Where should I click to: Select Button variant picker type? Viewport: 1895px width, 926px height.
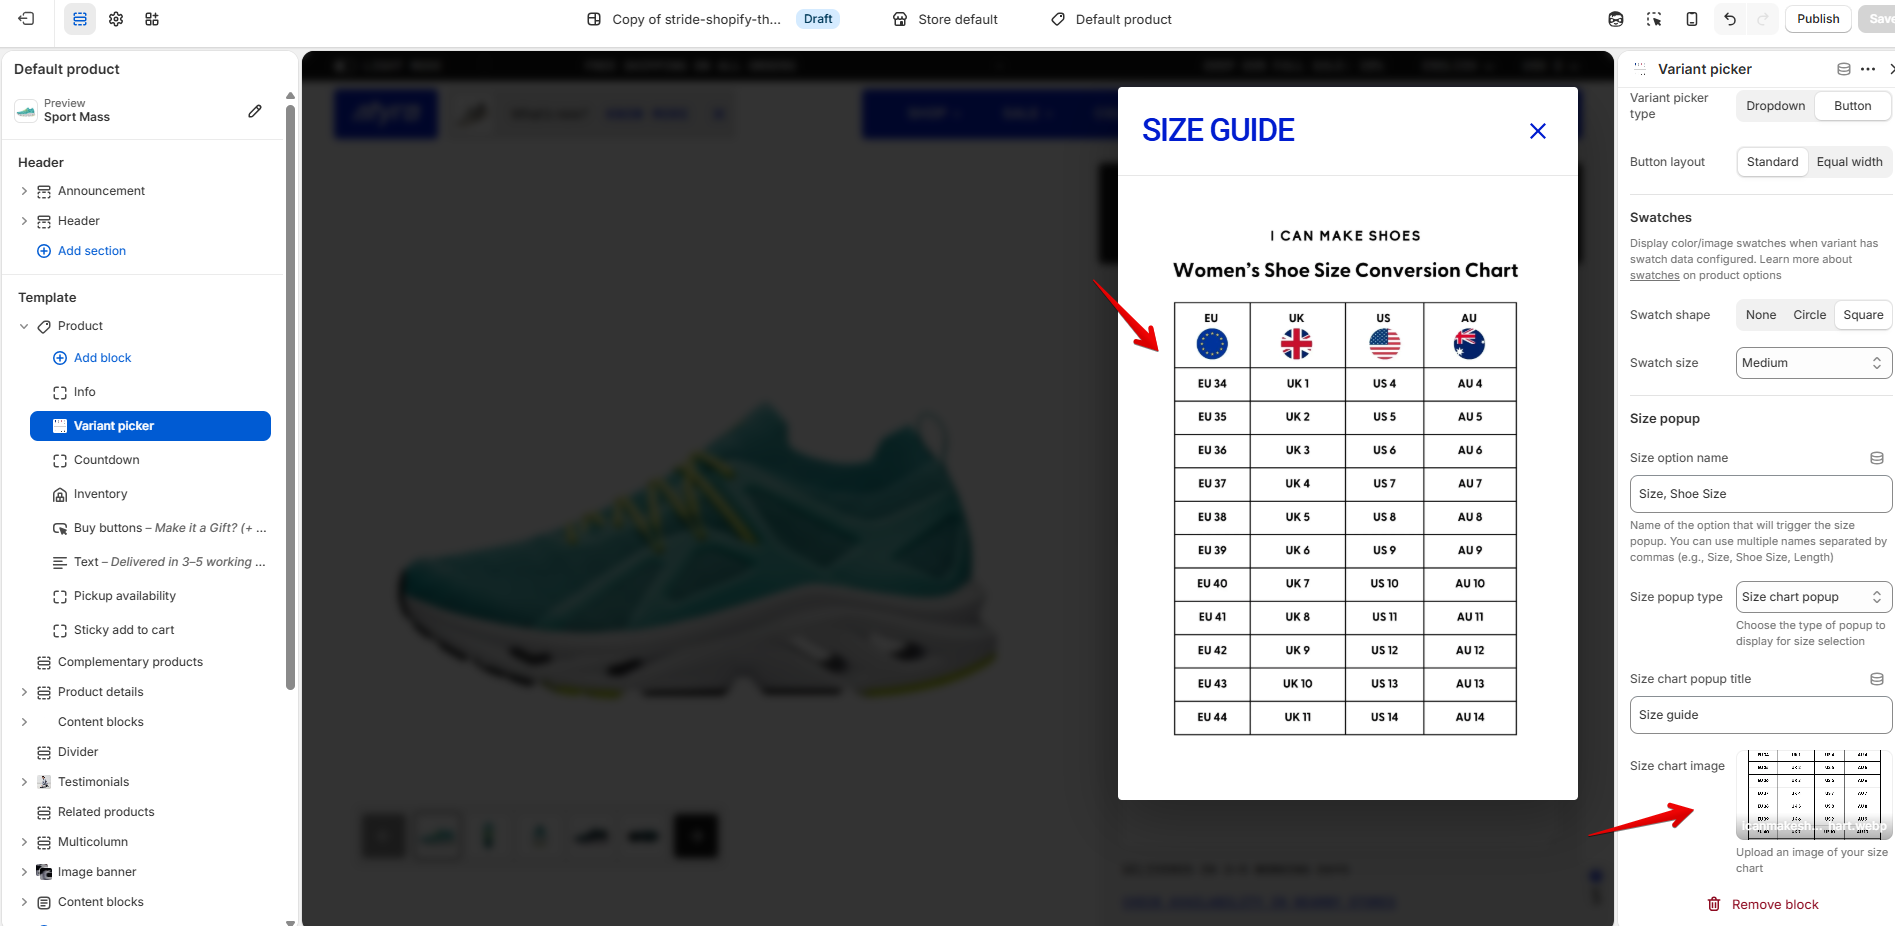[x=1852, y=106]
